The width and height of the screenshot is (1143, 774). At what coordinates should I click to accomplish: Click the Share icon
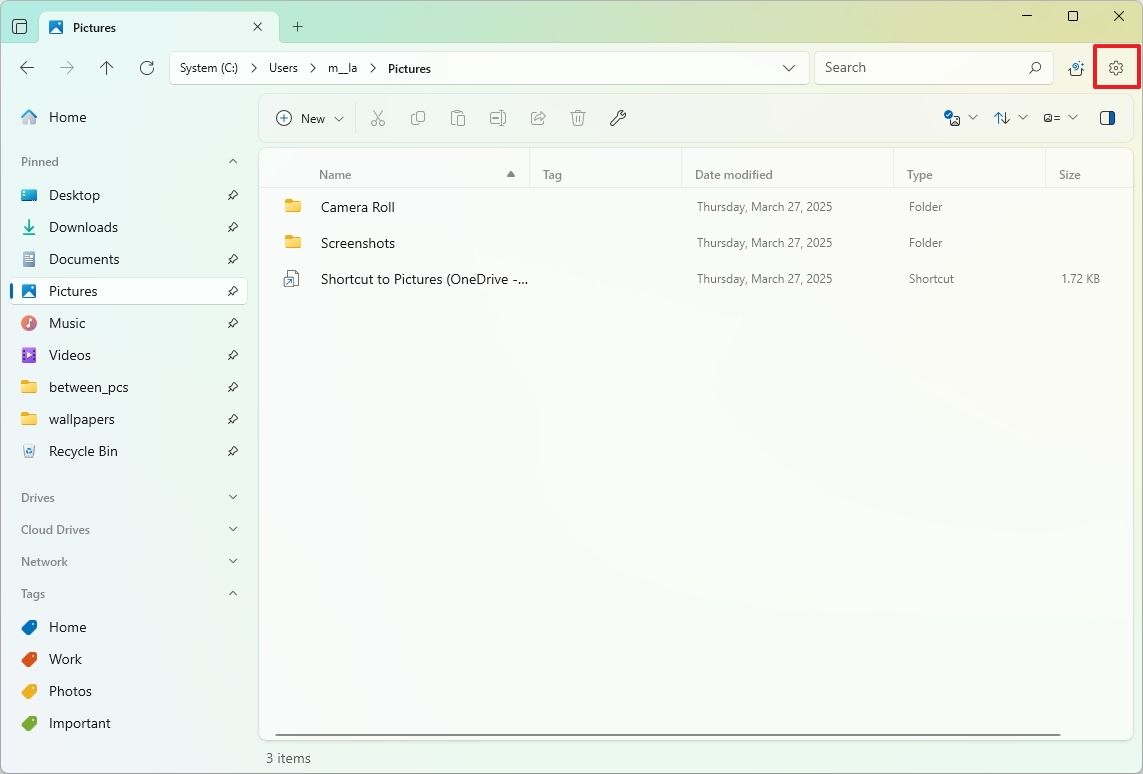click(538, 118)
